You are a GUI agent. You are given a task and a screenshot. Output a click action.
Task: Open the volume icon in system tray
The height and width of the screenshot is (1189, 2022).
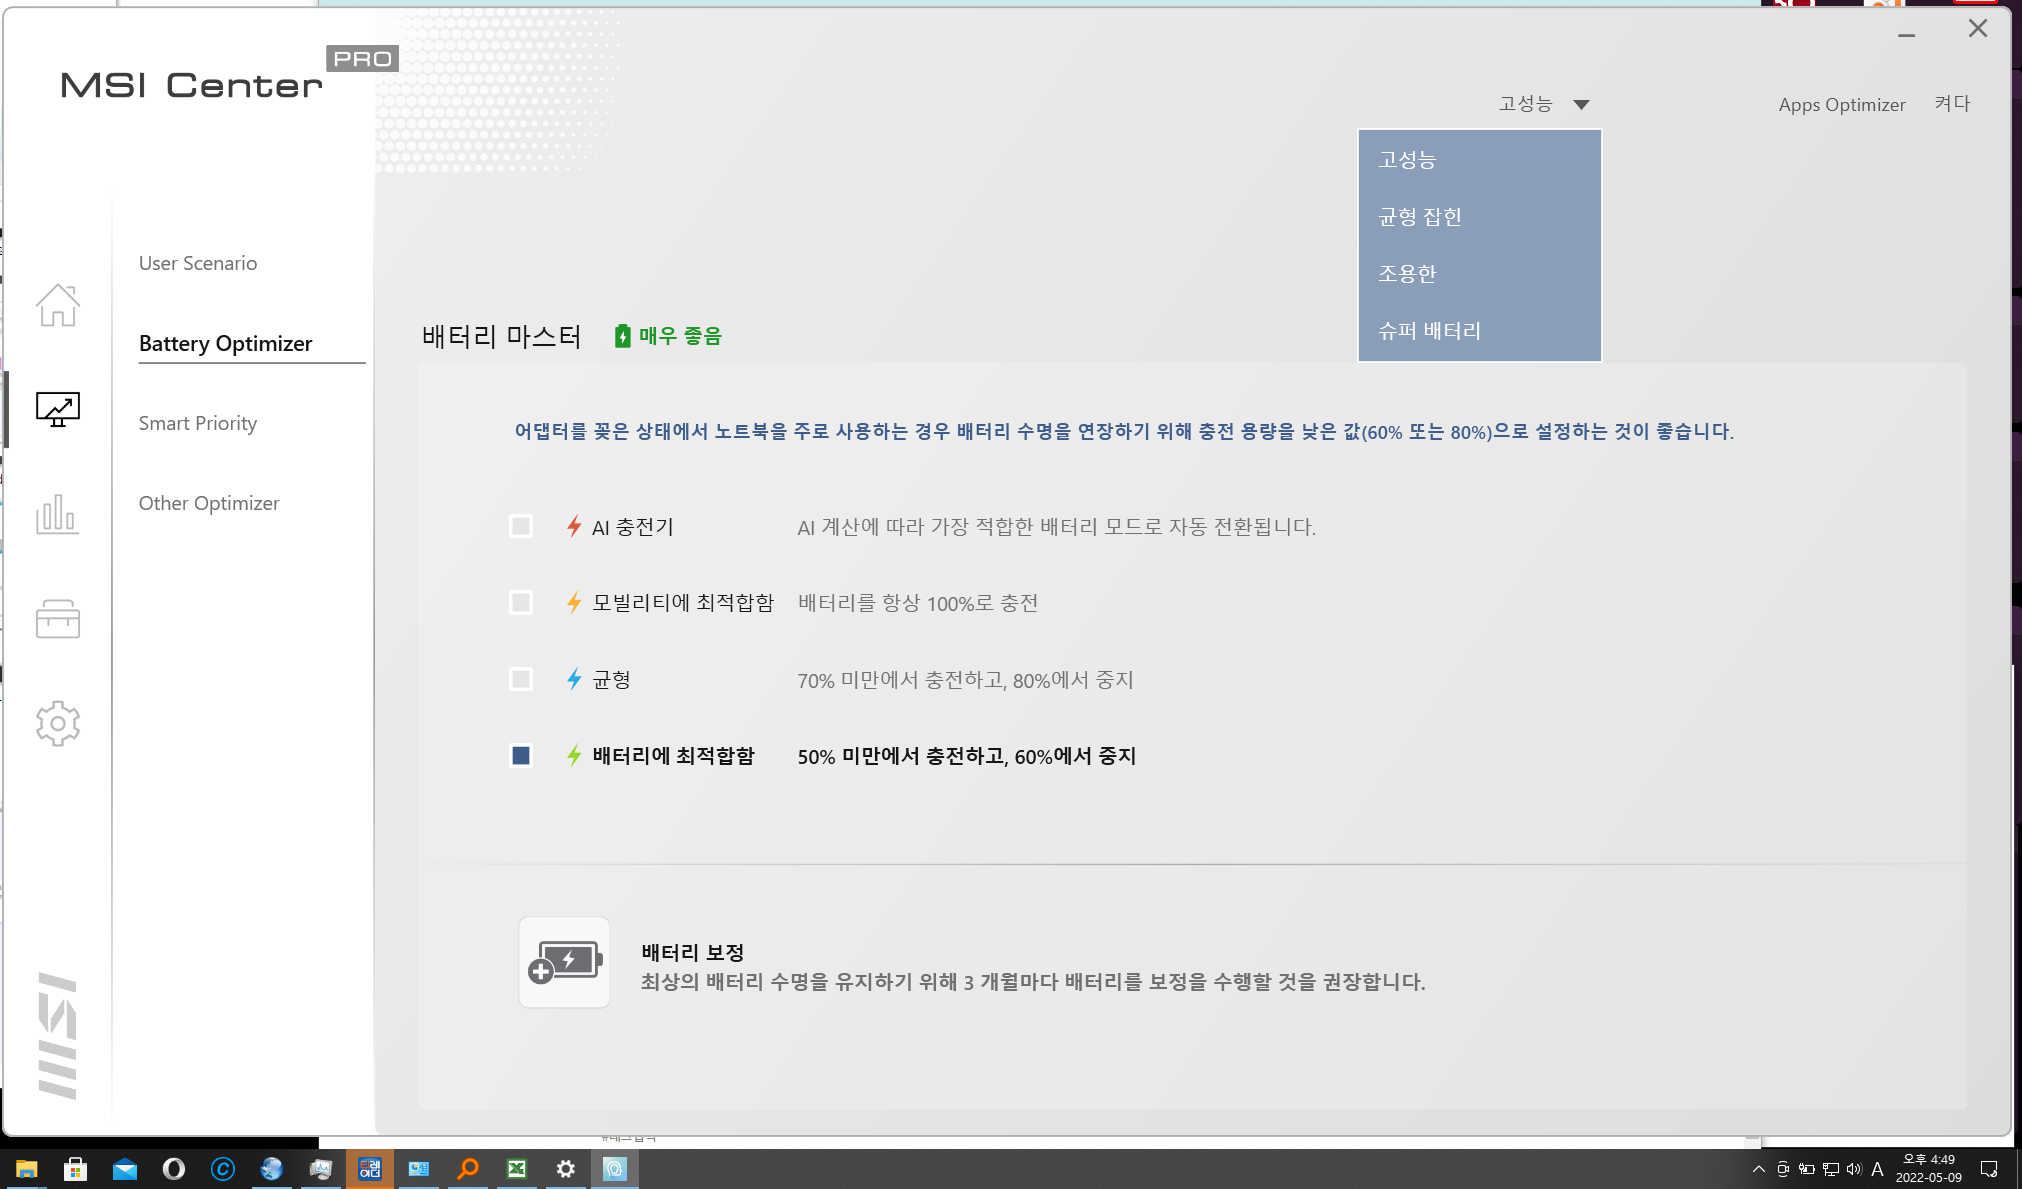click(x=1854, y=1169)
